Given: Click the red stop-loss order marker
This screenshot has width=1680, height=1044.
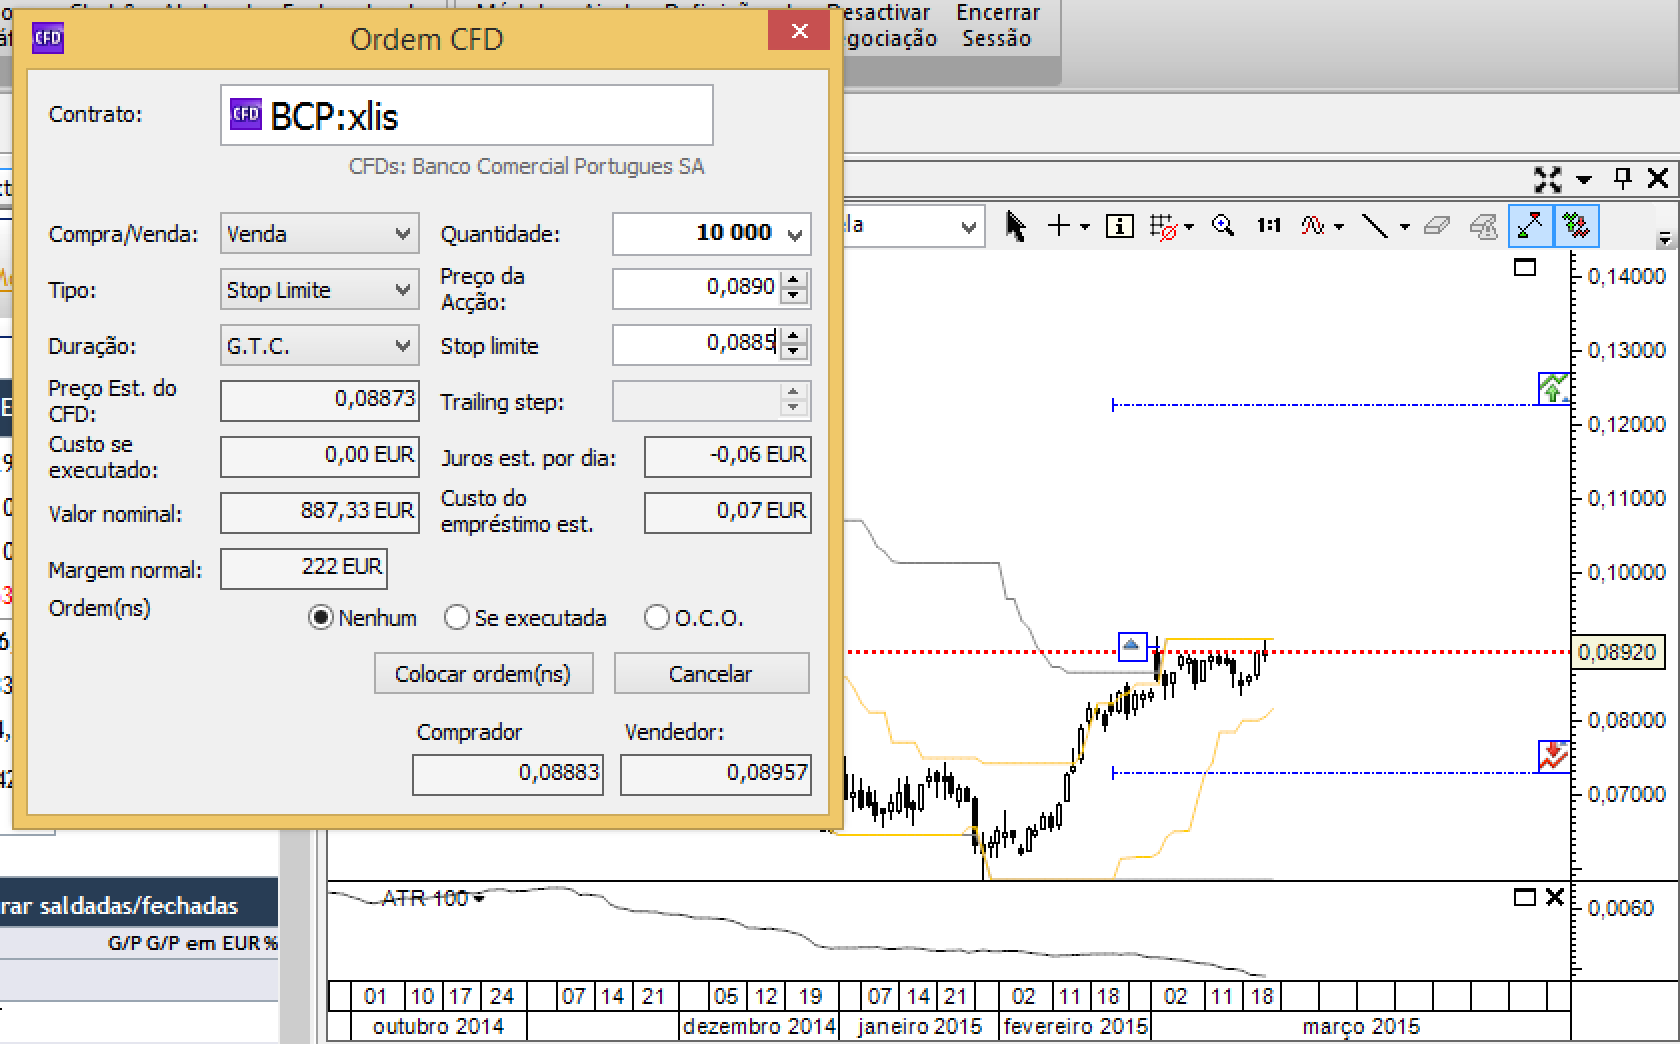Looking at the screenshot, I should [1554, 756].
